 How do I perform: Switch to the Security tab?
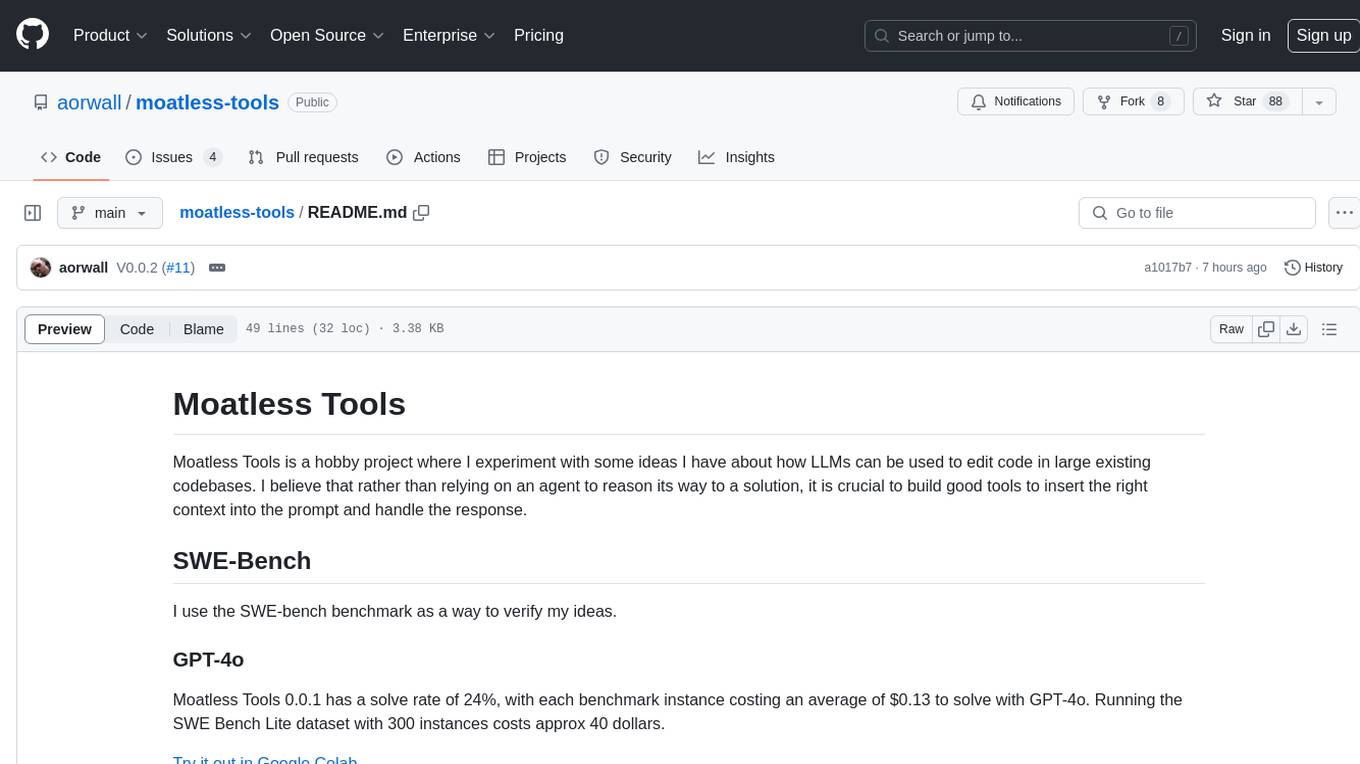point(632,157)
